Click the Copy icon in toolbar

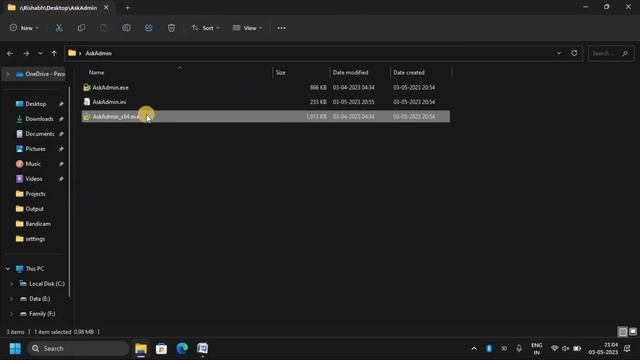pyautogui.click(x=82, y=28)
